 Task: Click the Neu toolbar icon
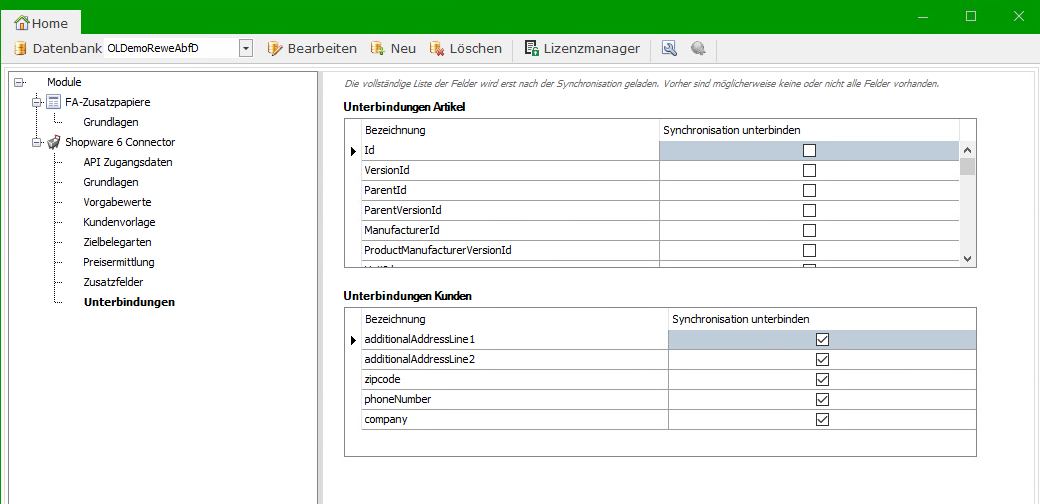coord(378,48)
